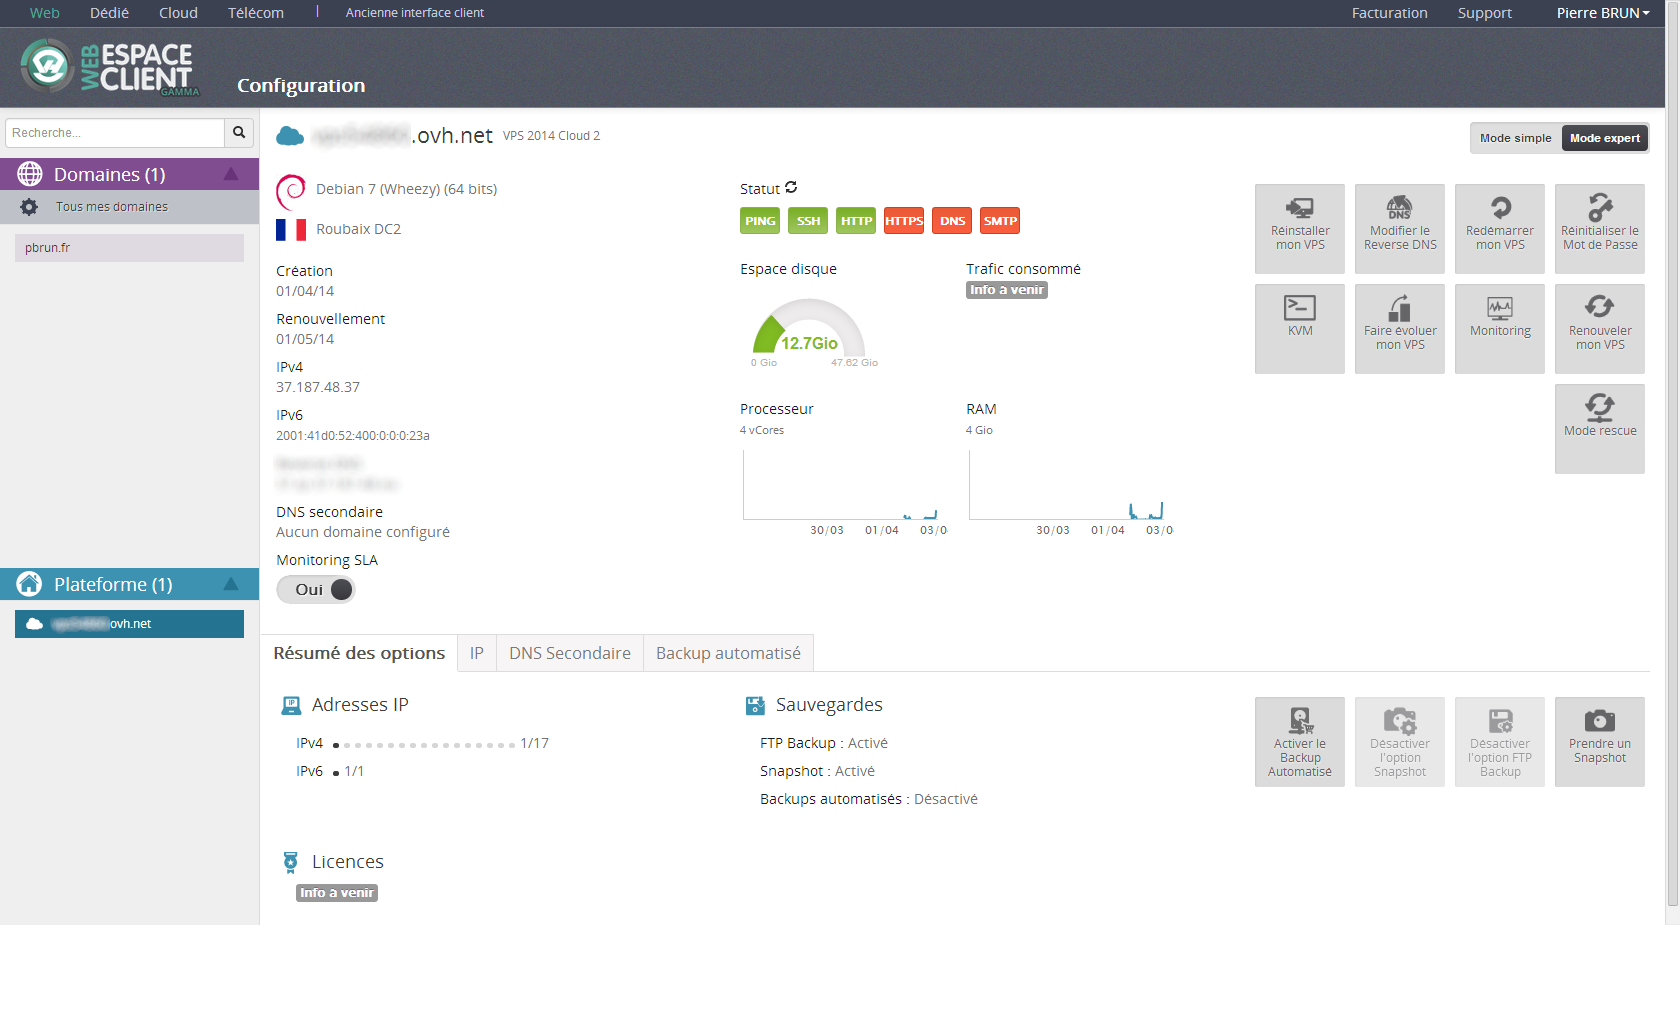The image size is (1680, 1010).
Task: Click the IPv4 address 37.187.48.37
Action: click(x=318, y=387)
